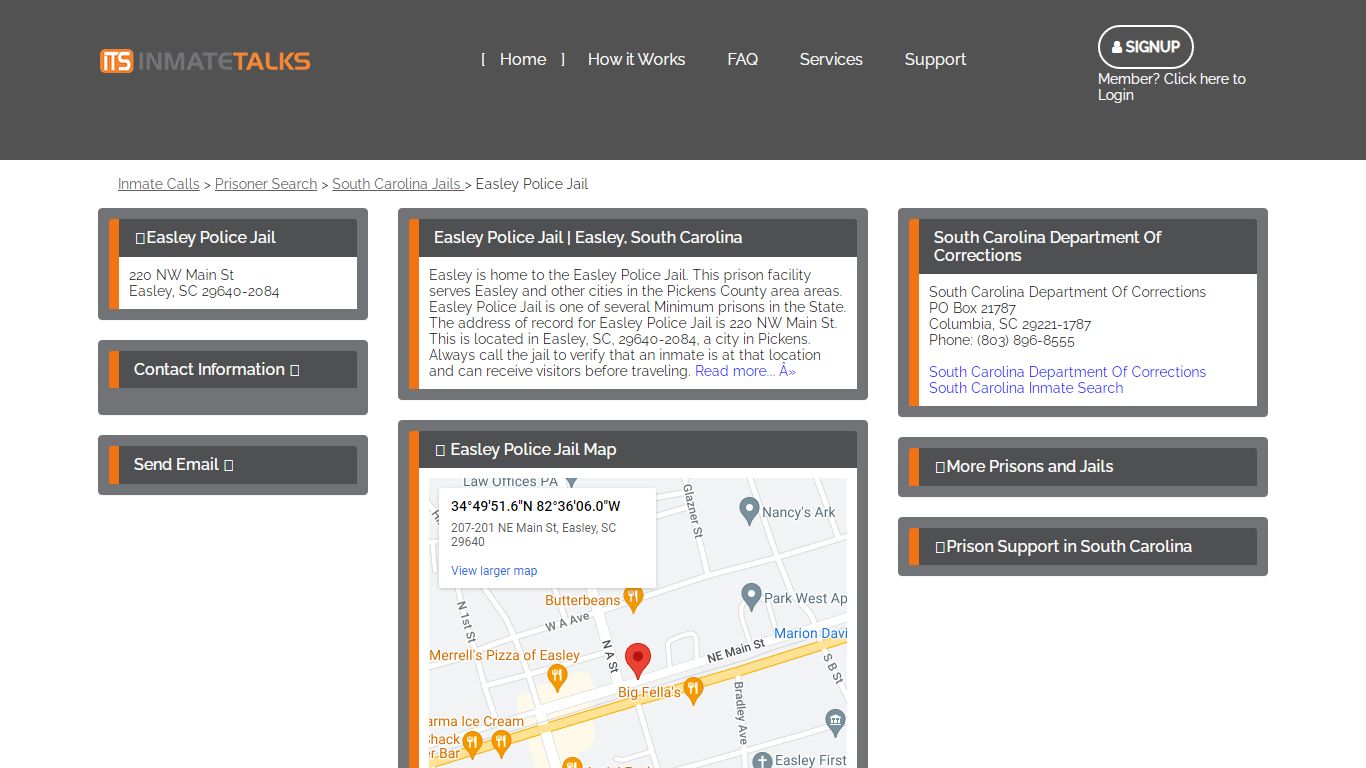This screenshot has height=768, width=1366.
Task: Expand Prison Support in South Carolina panel
Action: click(x=1083, y=546)
